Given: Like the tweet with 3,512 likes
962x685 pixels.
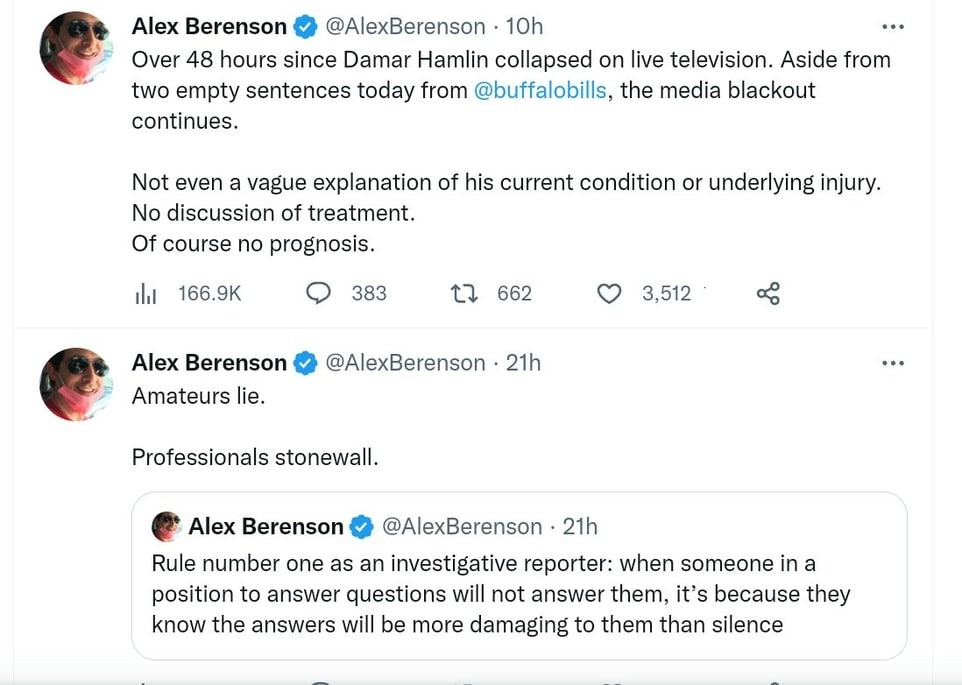Looking at the screenshot, I should click(609, 293).
